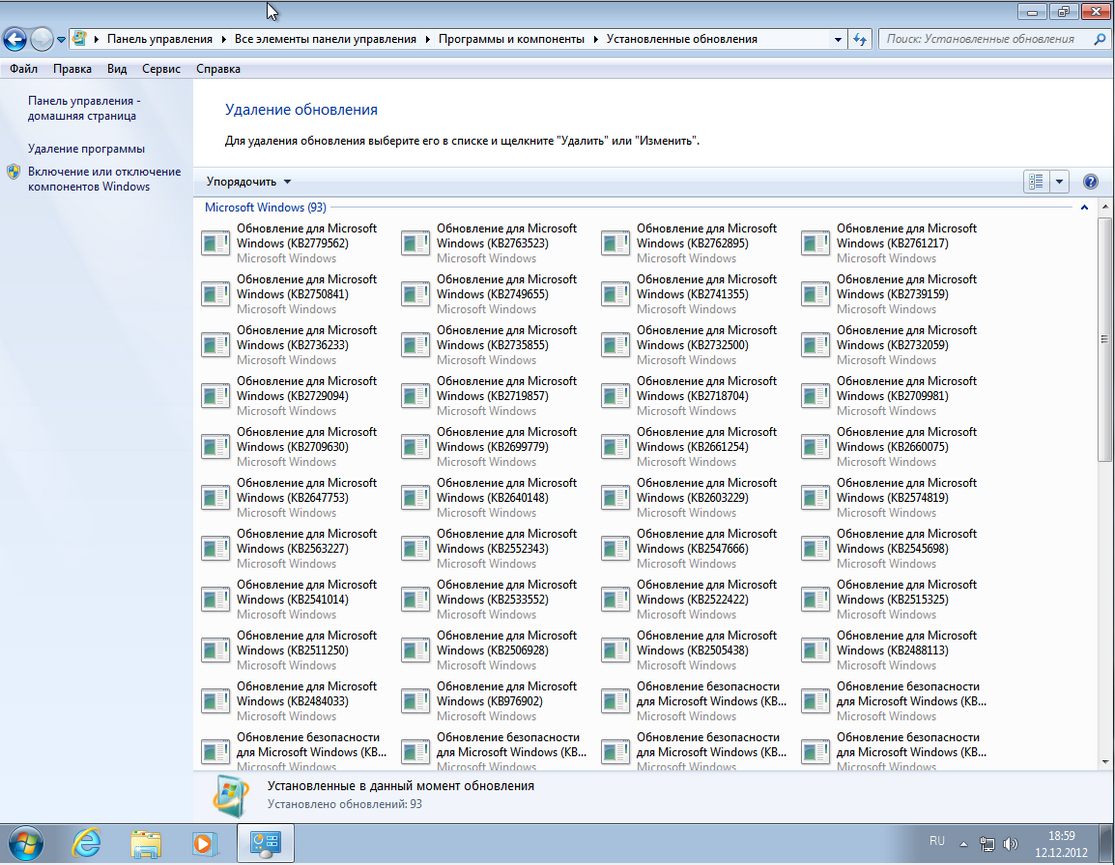Open the 'Удаление программы' link
The height and width of the screenshot is (865, 1115).
[x=86, y=149]
